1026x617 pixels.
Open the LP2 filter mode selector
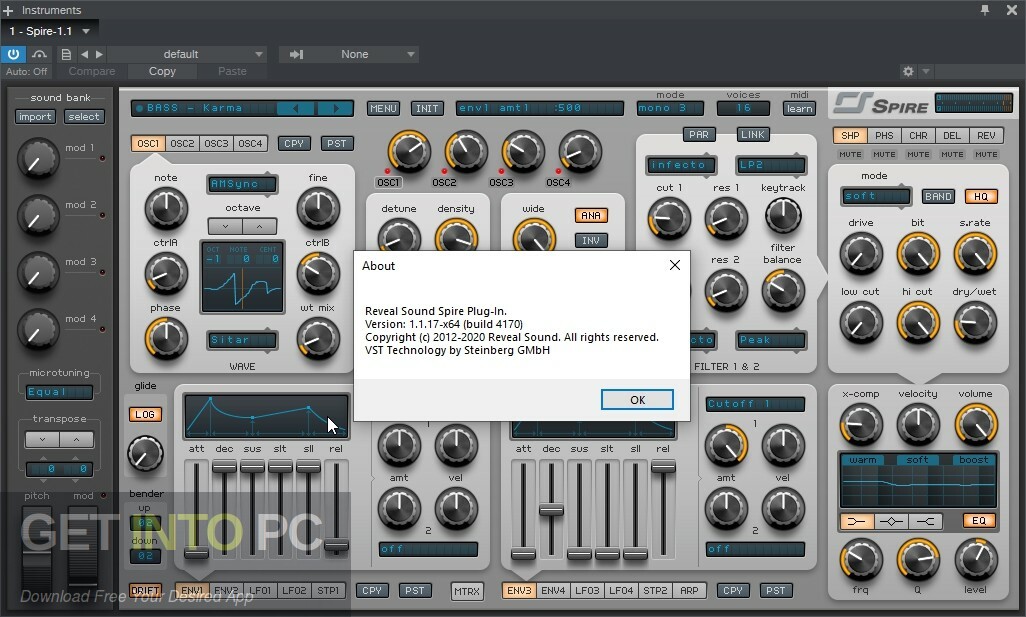771,165
